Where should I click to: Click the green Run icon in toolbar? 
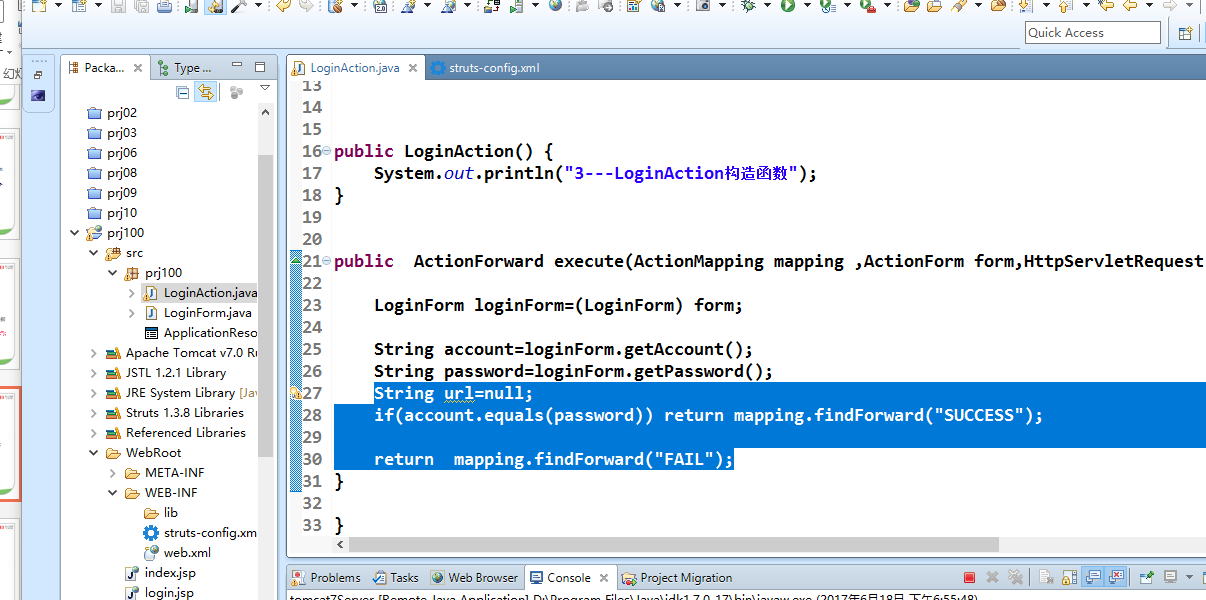pyautogui.click(x=788, y=5)
